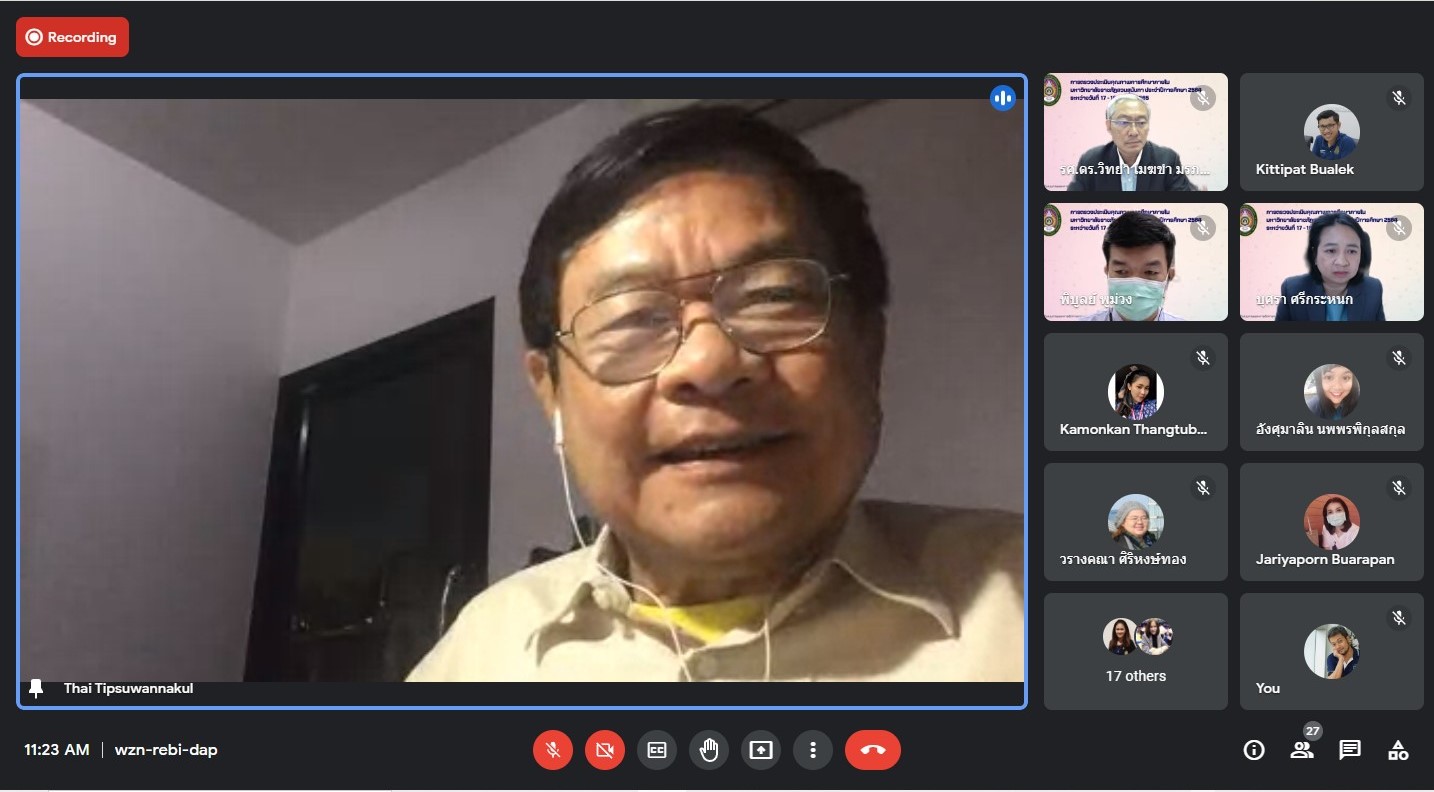
Task: Open the three-dot more options menu
Action: pyautogui.click(x=813, y=750)
